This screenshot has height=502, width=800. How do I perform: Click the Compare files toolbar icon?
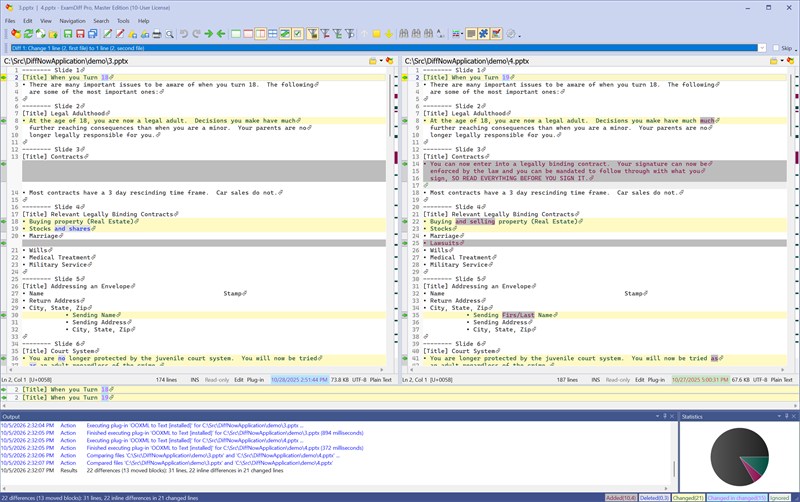tap(16, 34)
